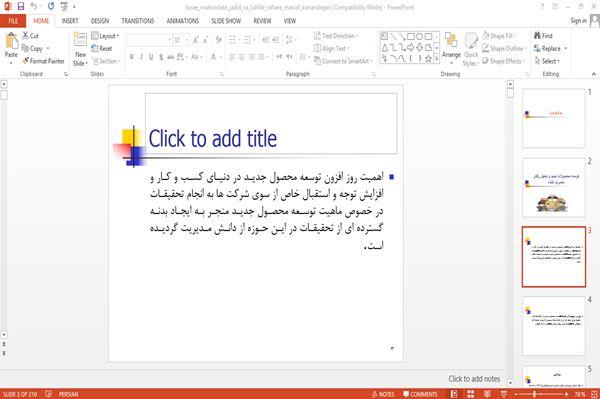Toggle text Shadow formatting
600x399 pixels.
pos(161,57)
